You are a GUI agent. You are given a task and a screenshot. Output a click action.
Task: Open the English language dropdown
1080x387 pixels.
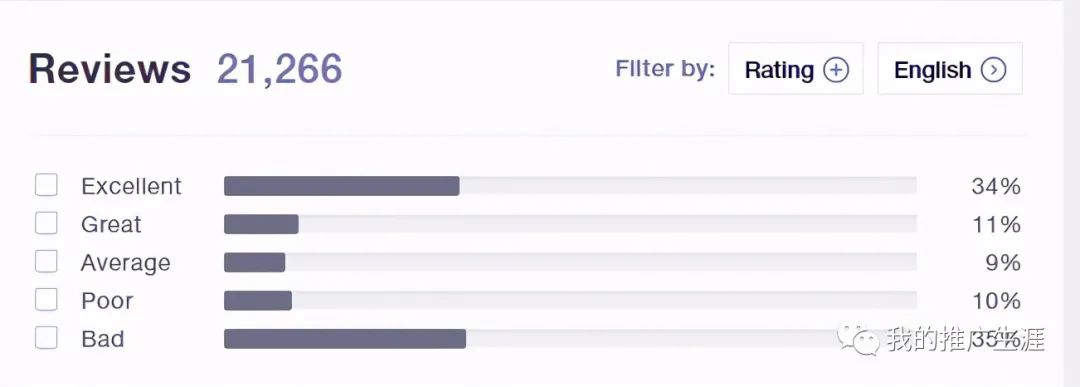[950, 69]
